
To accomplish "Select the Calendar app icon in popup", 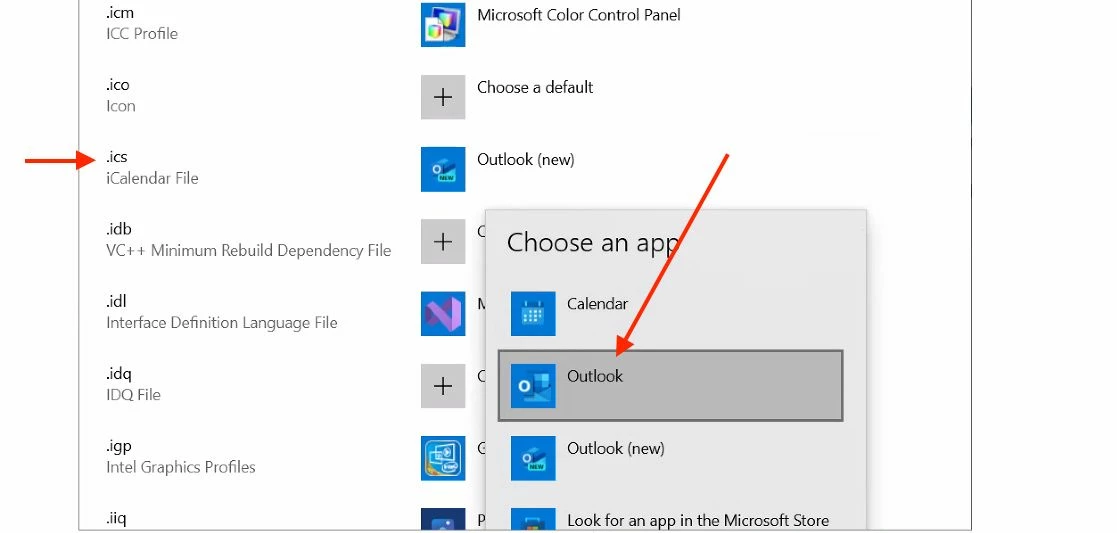I will (x=533, y=314).
